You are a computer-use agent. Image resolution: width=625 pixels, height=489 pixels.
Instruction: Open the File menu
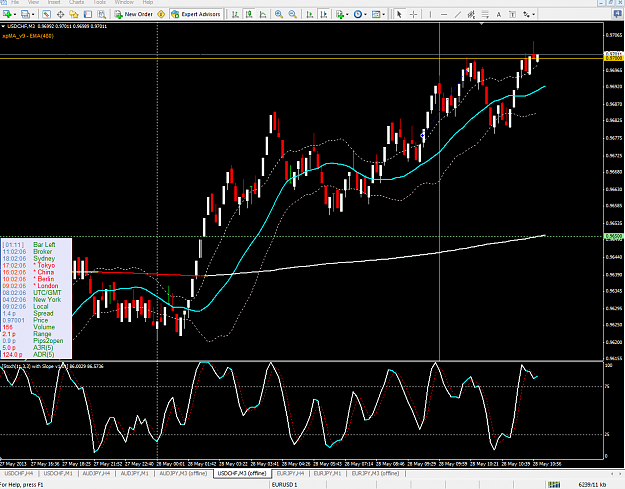coord(15,2)
